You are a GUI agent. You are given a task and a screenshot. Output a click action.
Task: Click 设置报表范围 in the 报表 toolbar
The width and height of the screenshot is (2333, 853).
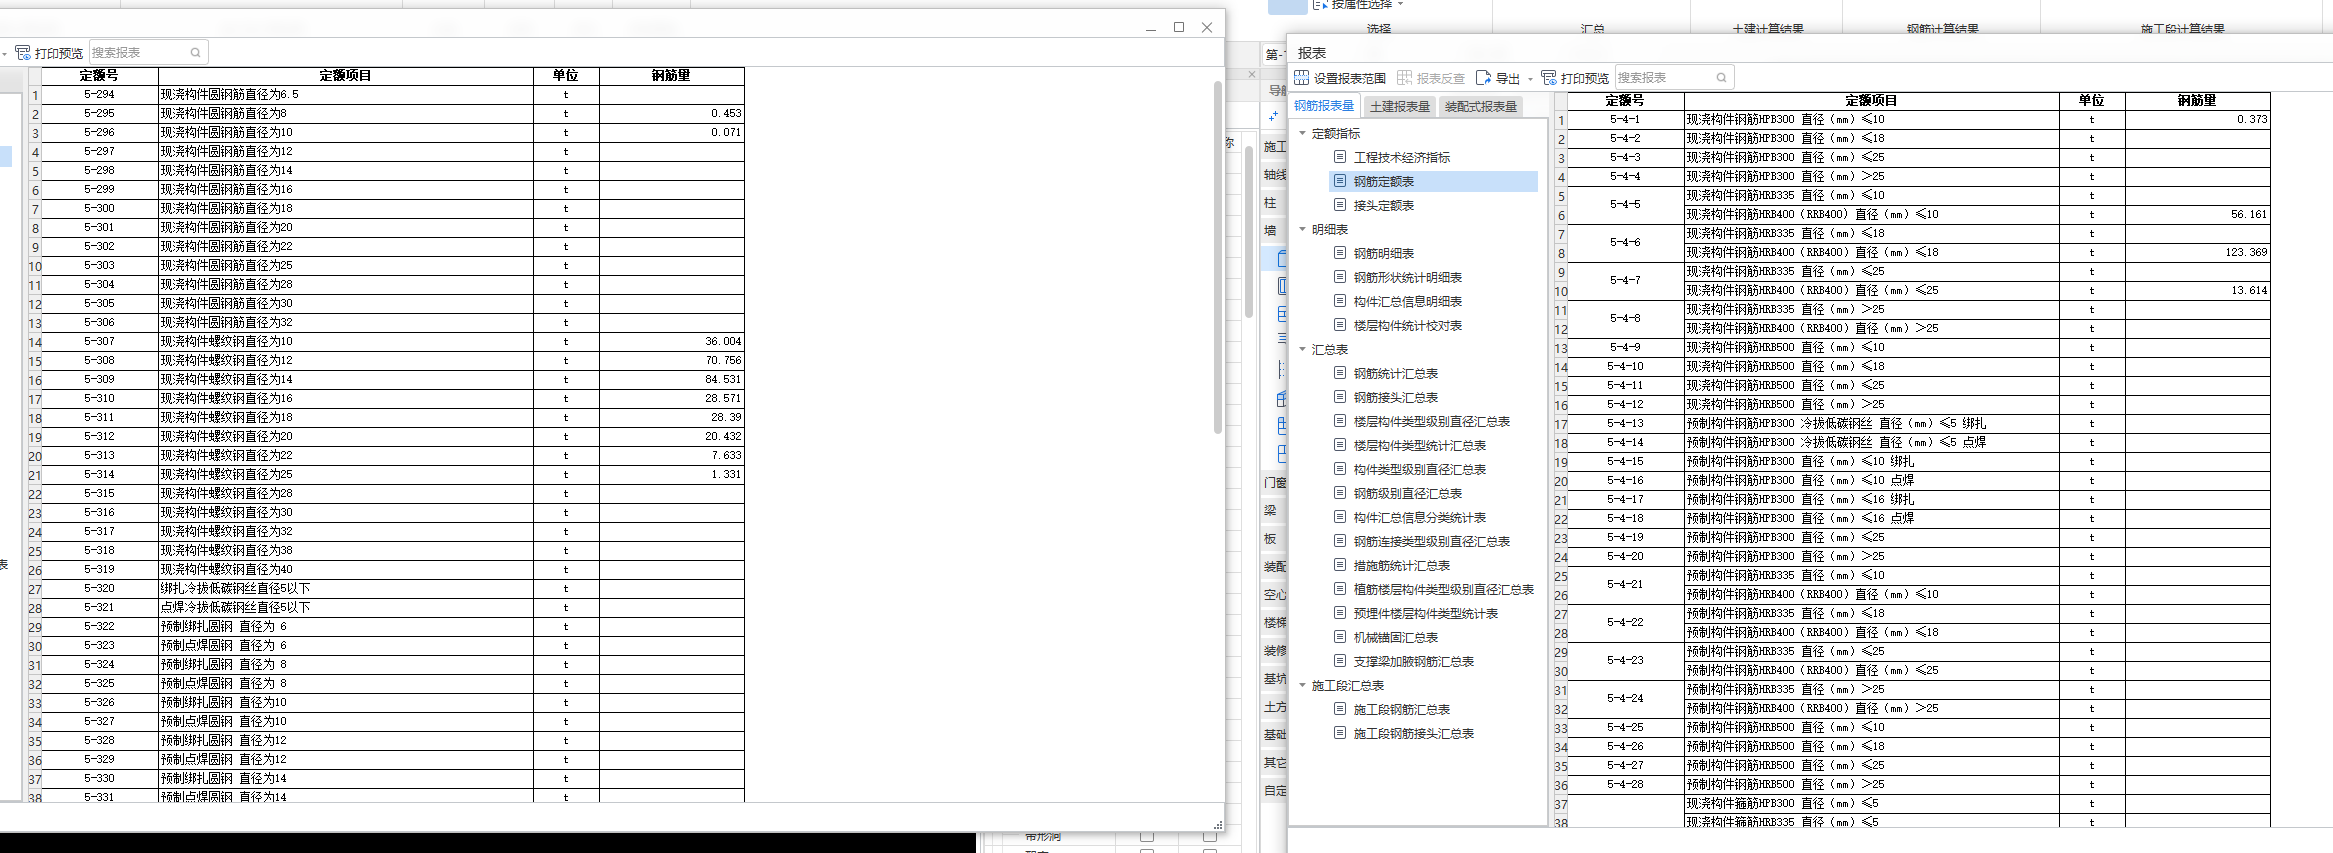[1340, 78]
